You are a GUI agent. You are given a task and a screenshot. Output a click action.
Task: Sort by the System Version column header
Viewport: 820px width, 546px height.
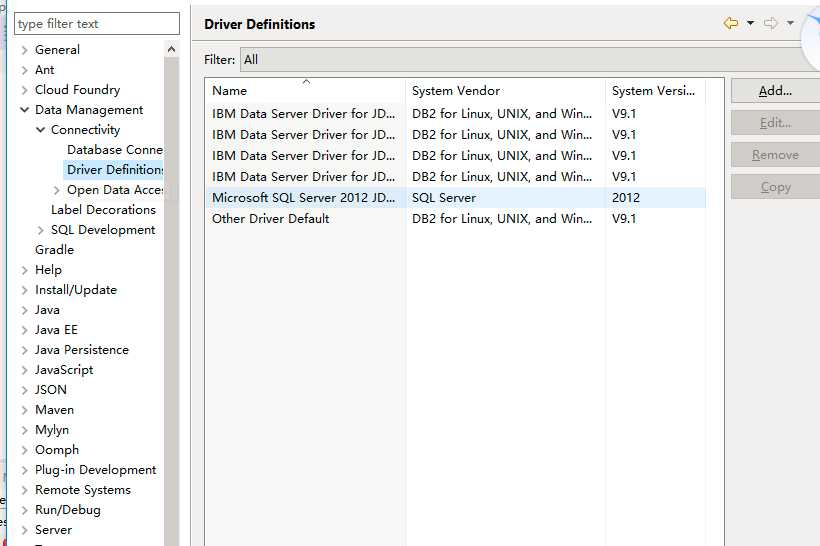click(x=655, y=91)
